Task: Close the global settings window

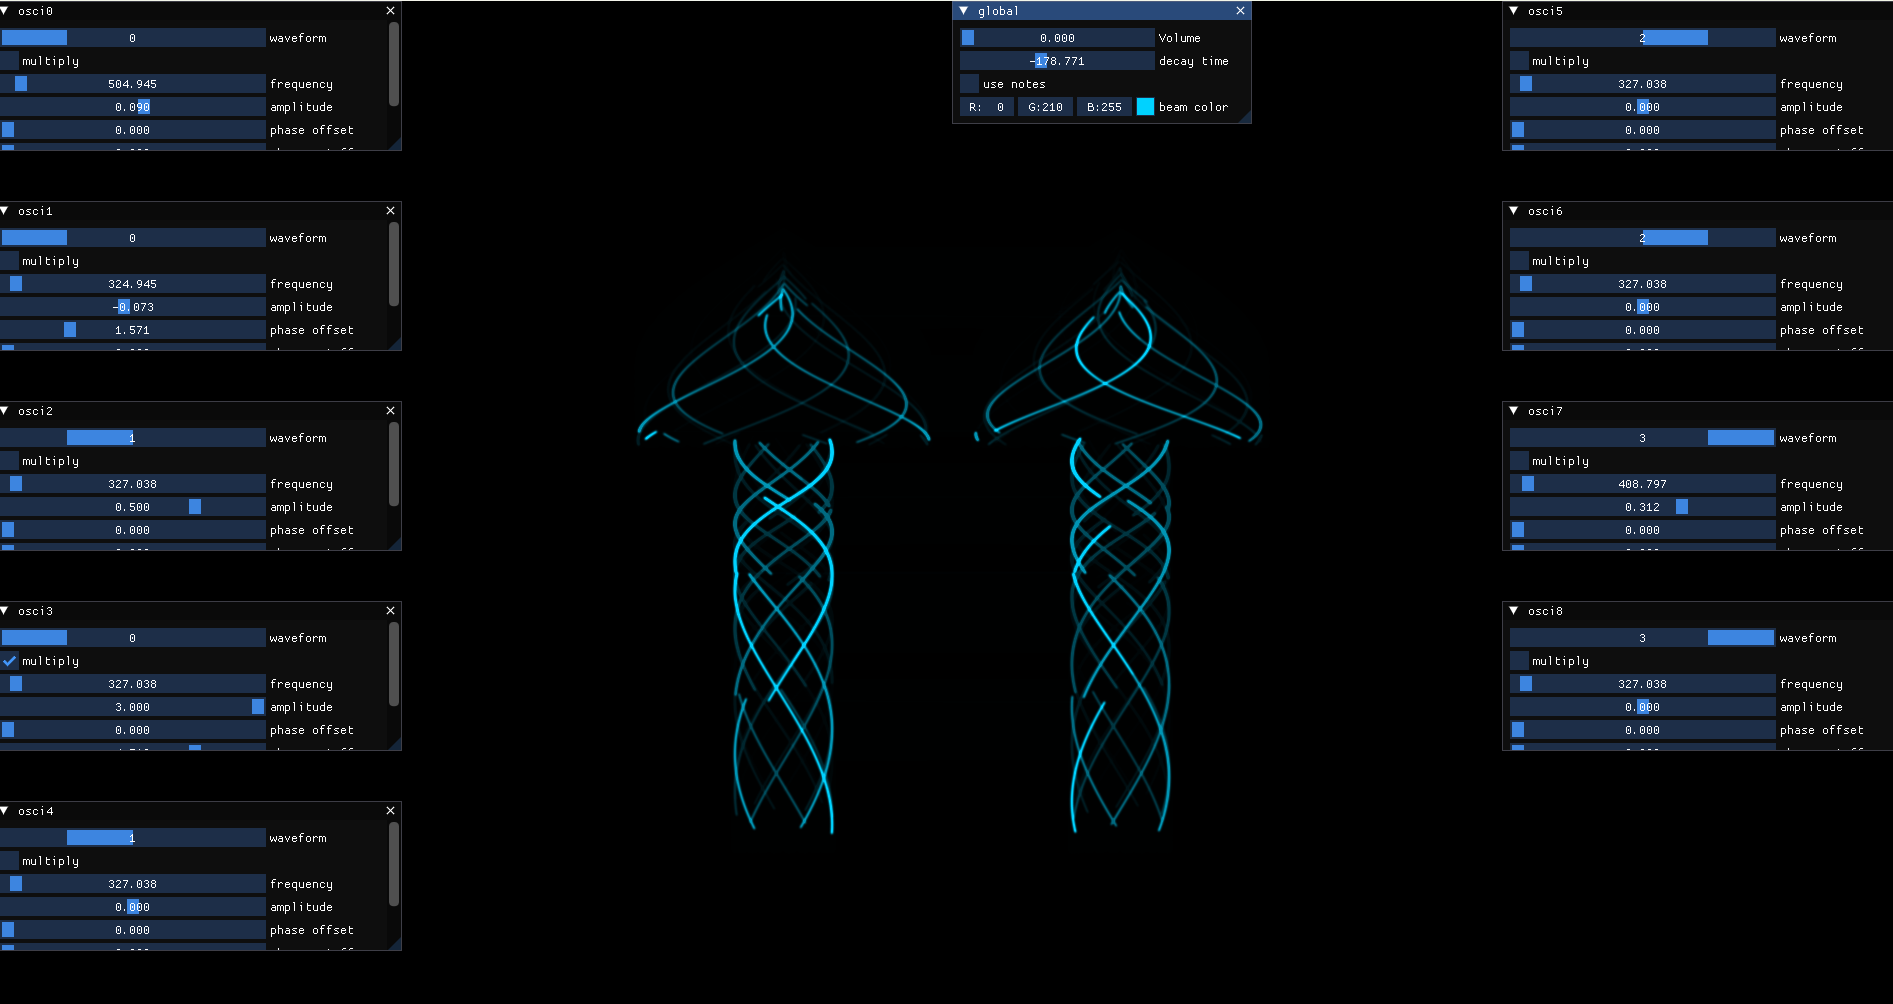Action: click(1240, 11)
